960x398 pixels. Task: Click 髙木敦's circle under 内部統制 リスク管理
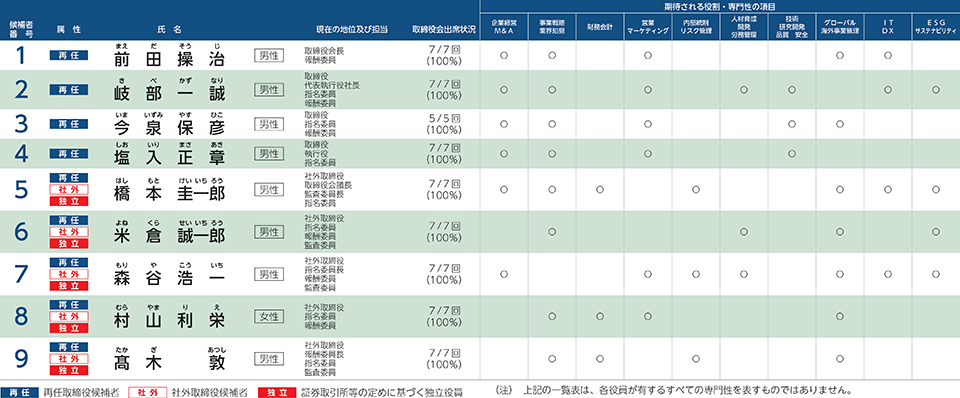696,358
